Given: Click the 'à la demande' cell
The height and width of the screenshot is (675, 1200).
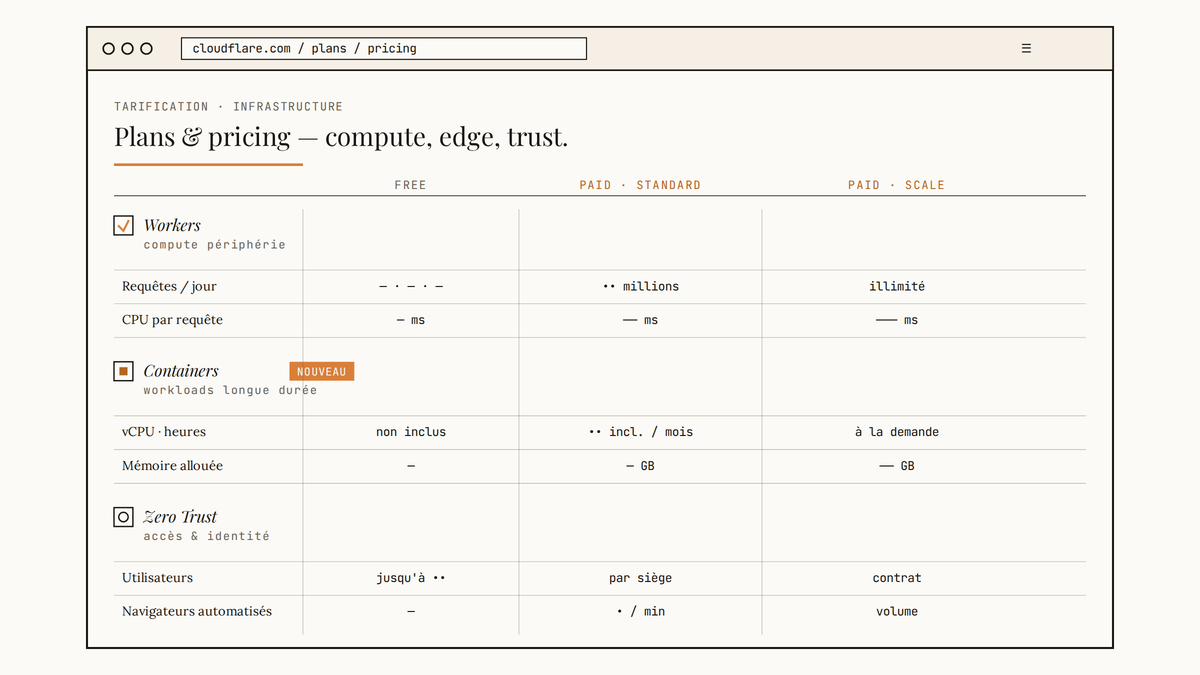Looking at the screenshot, I should click(897, 432).
